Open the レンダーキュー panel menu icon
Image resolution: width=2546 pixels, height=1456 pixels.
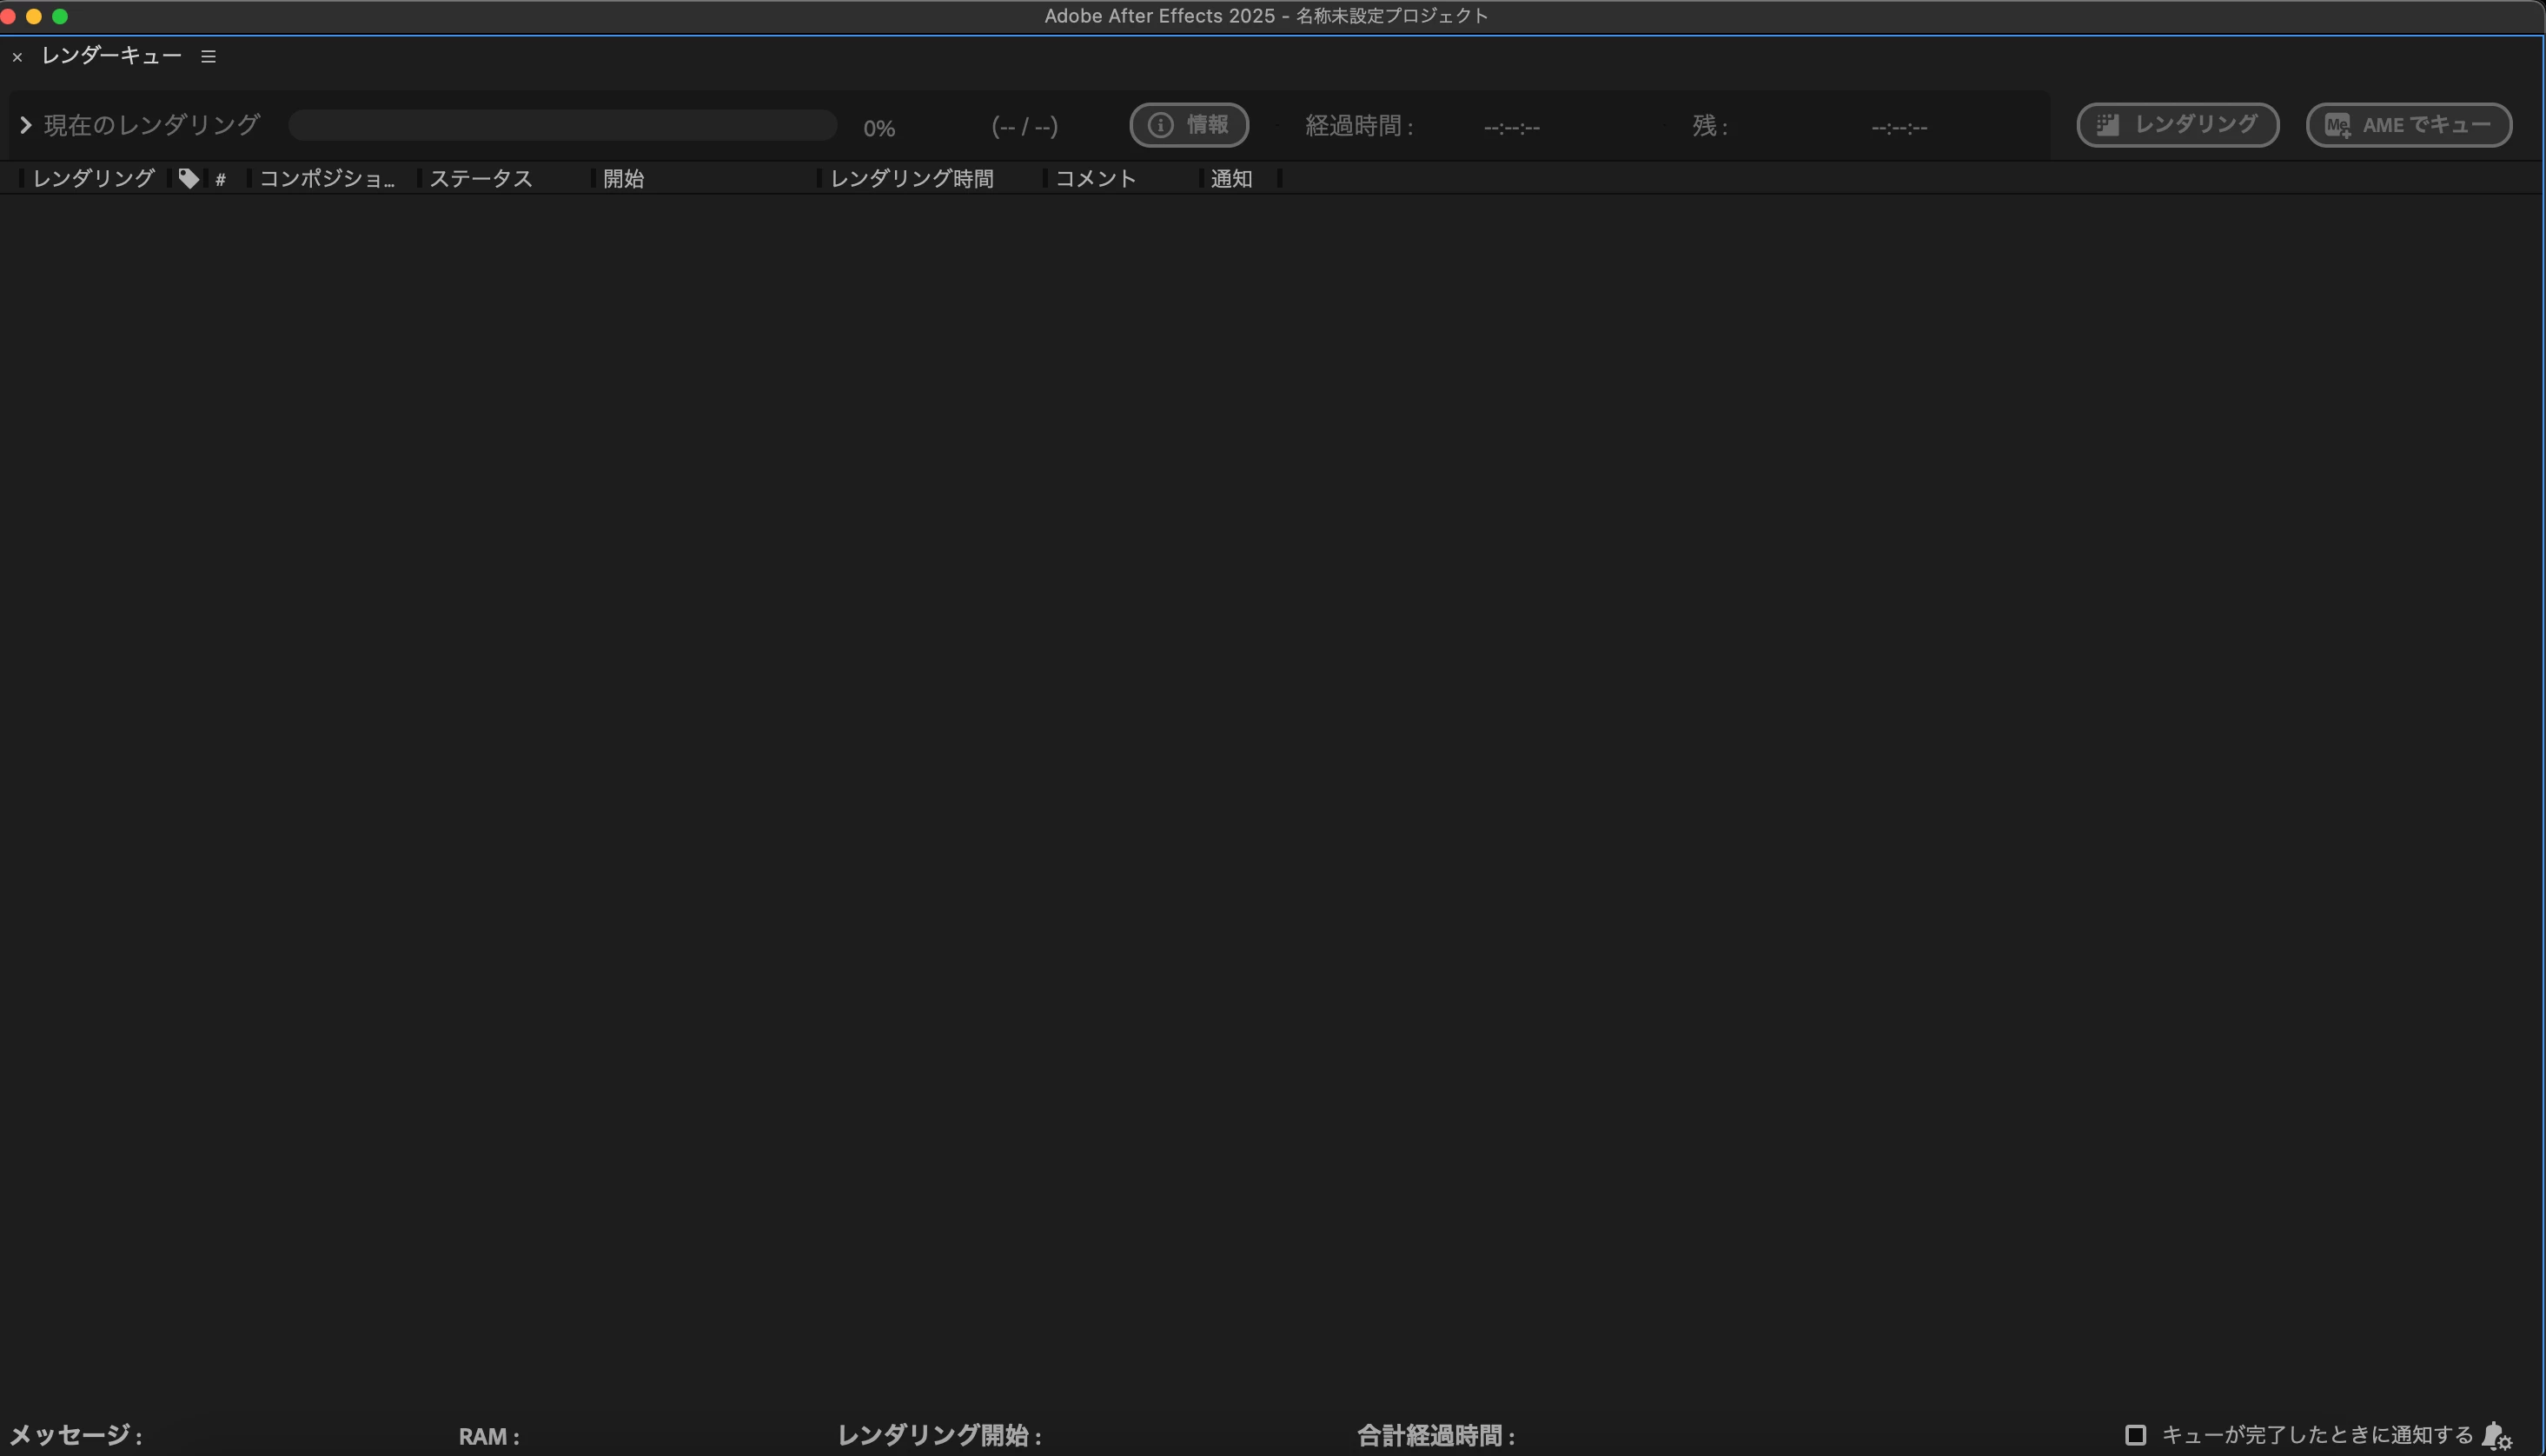click(208, 57)
